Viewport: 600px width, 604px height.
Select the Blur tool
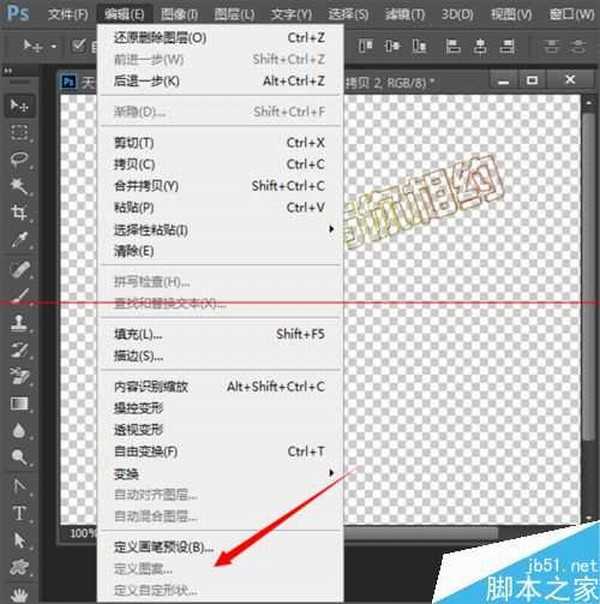tap(19, 430)
